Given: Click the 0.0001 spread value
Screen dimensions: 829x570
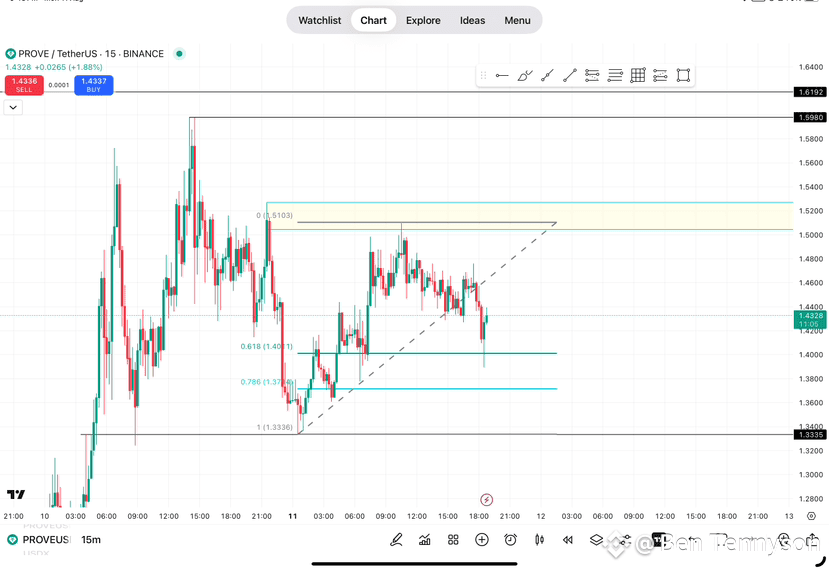Looking at the screenshot, I should tap(59, 85).
